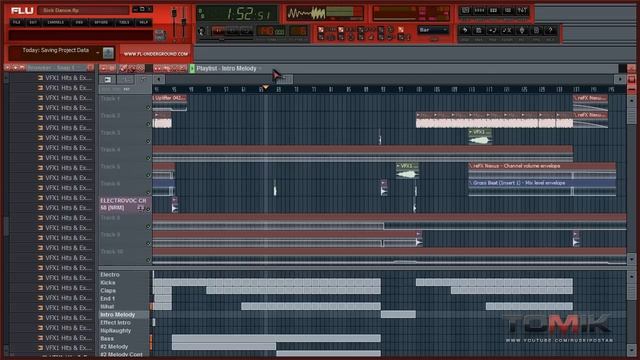Open the piano roll view icon
This screenshot has width=640, height=360.
click(x=493, y=11)
